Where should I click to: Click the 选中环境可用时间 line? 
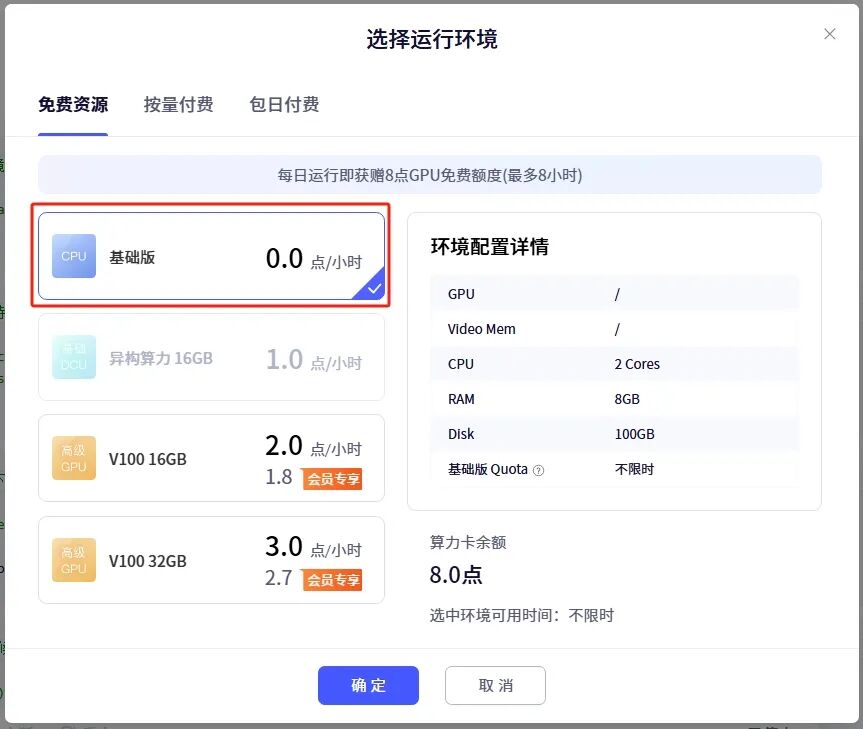[521, 615]
